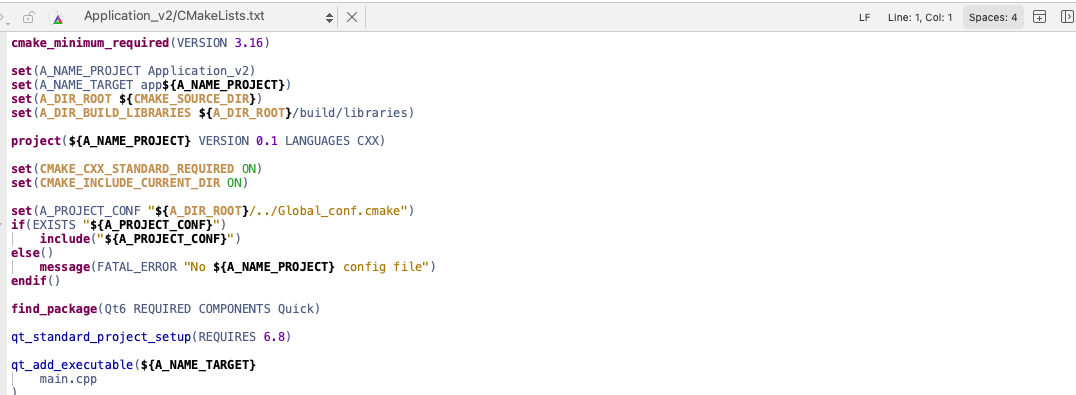
Task: Close the CMakeLists.txt document with X
Action: coord(351,17)
